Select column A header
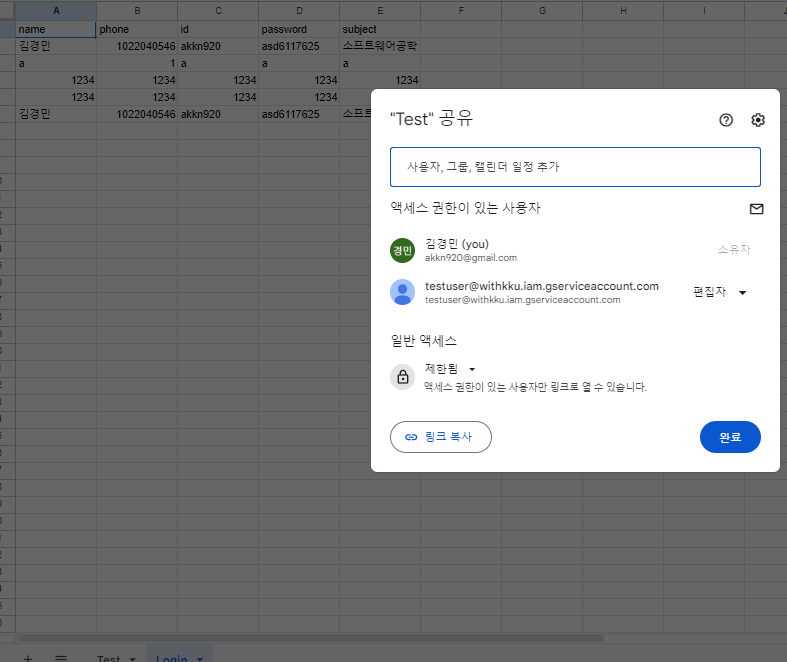Viewport: 787px width, 662px height. 56,11
